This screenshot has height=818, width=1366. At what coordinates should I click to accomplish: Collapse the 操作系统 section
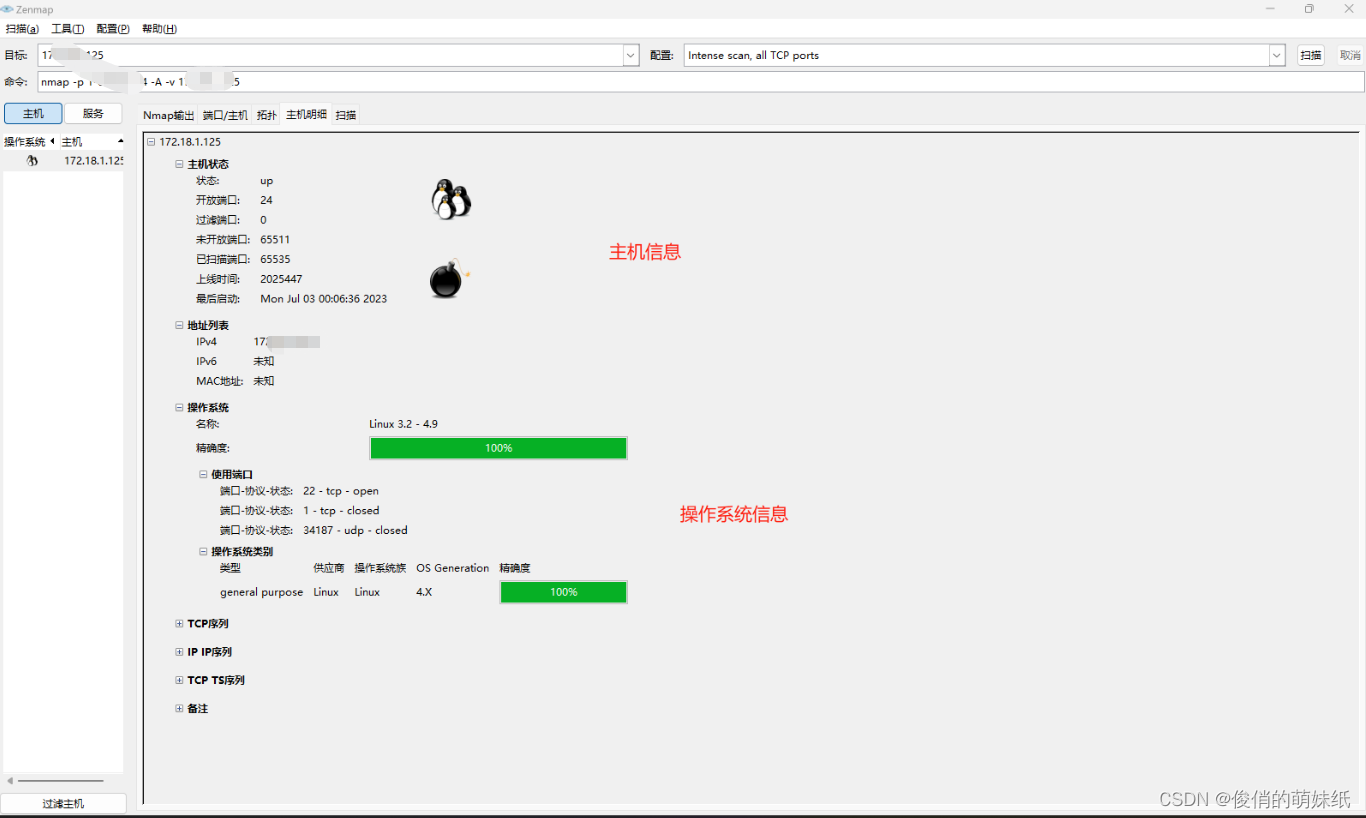[x=179, y=407]
